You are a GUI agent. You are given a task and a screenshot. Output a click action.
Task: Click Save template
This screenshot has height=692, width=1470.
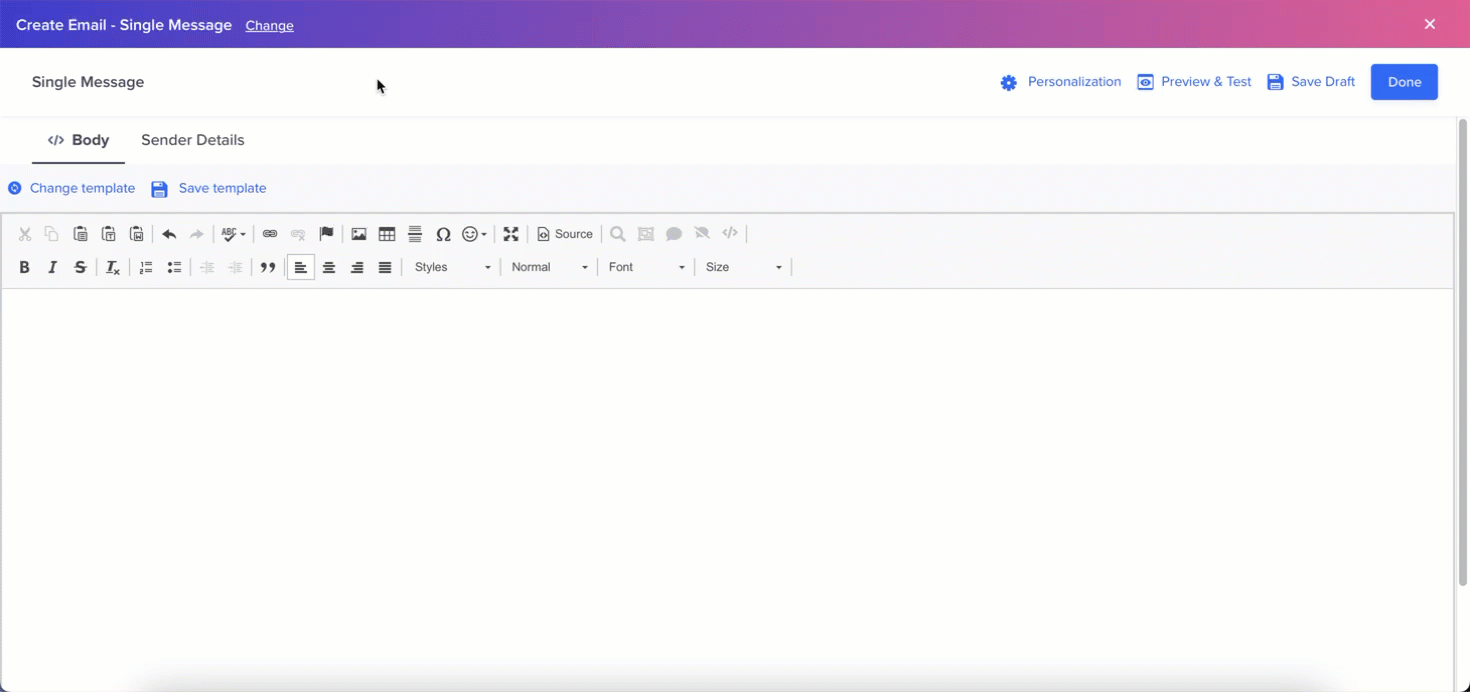click(x=209, y=188)
